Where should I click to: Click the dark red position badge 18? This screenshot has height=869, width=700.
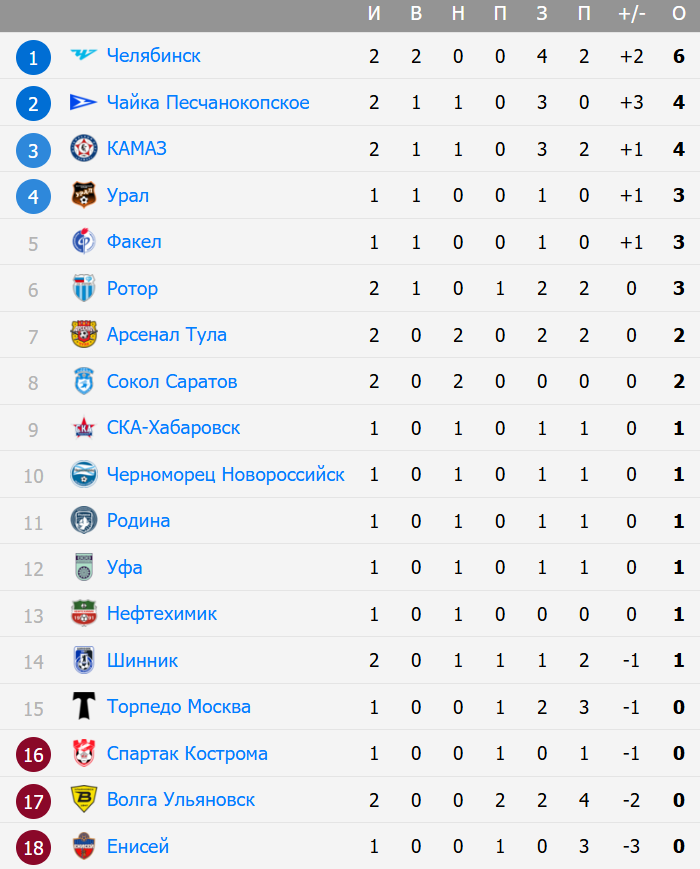33,847
